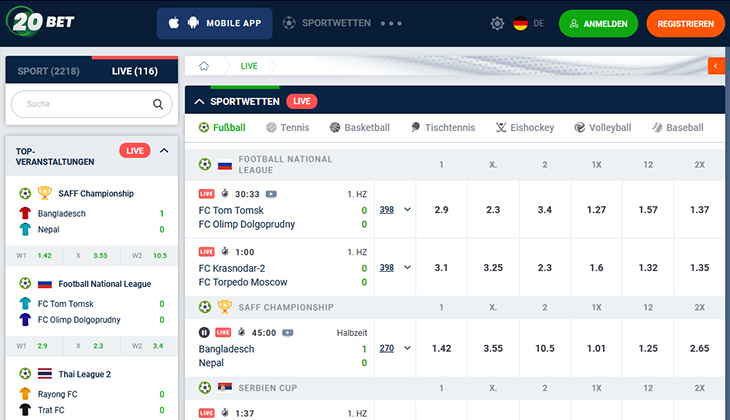
Task: Open Football National League in sidebar
Action: click(x=104, y=284)
